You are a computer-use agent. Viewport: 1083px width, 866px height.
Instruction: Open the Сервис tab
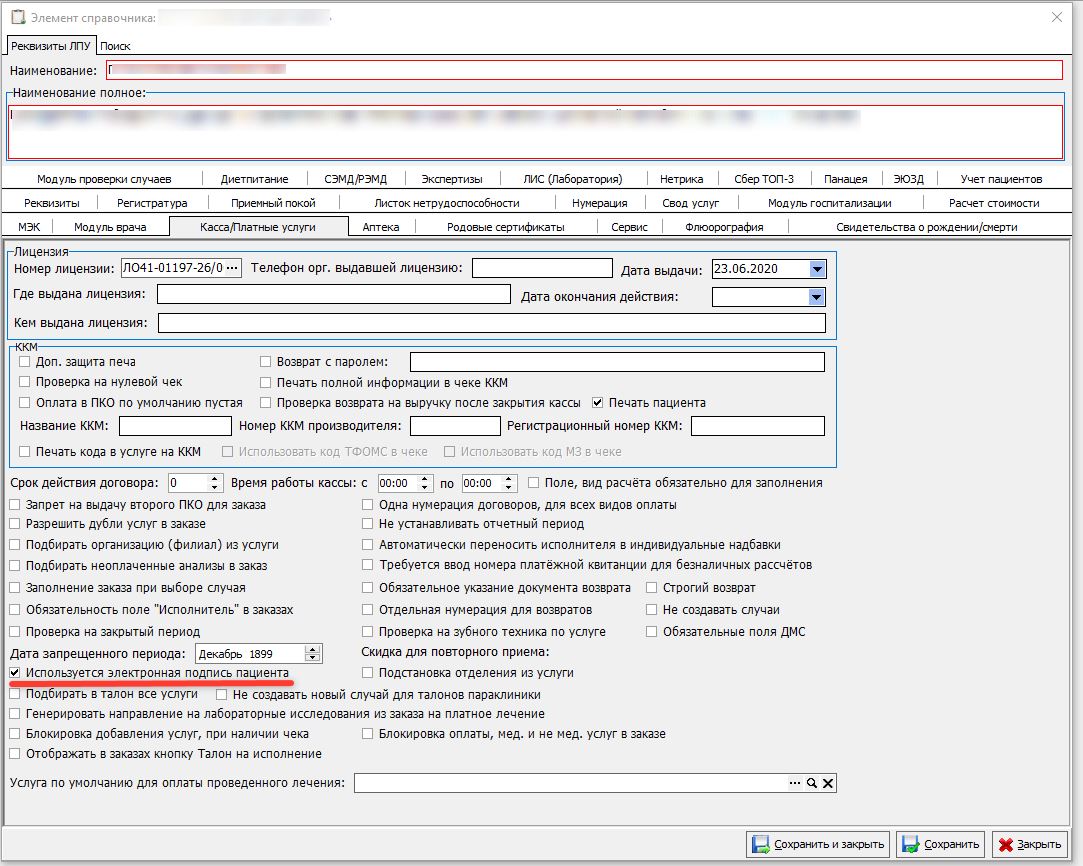point(629,227)
